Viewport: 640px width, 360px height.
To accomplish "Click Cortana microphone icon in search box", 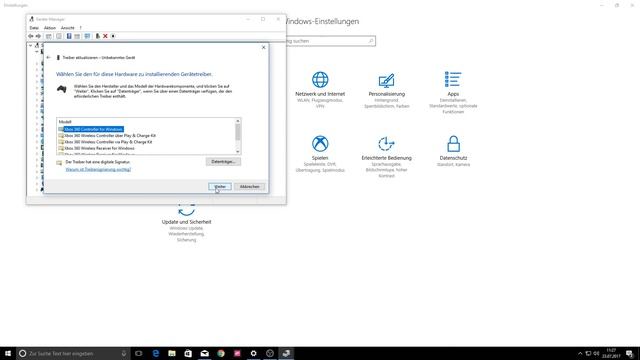I will click(124, 353).
